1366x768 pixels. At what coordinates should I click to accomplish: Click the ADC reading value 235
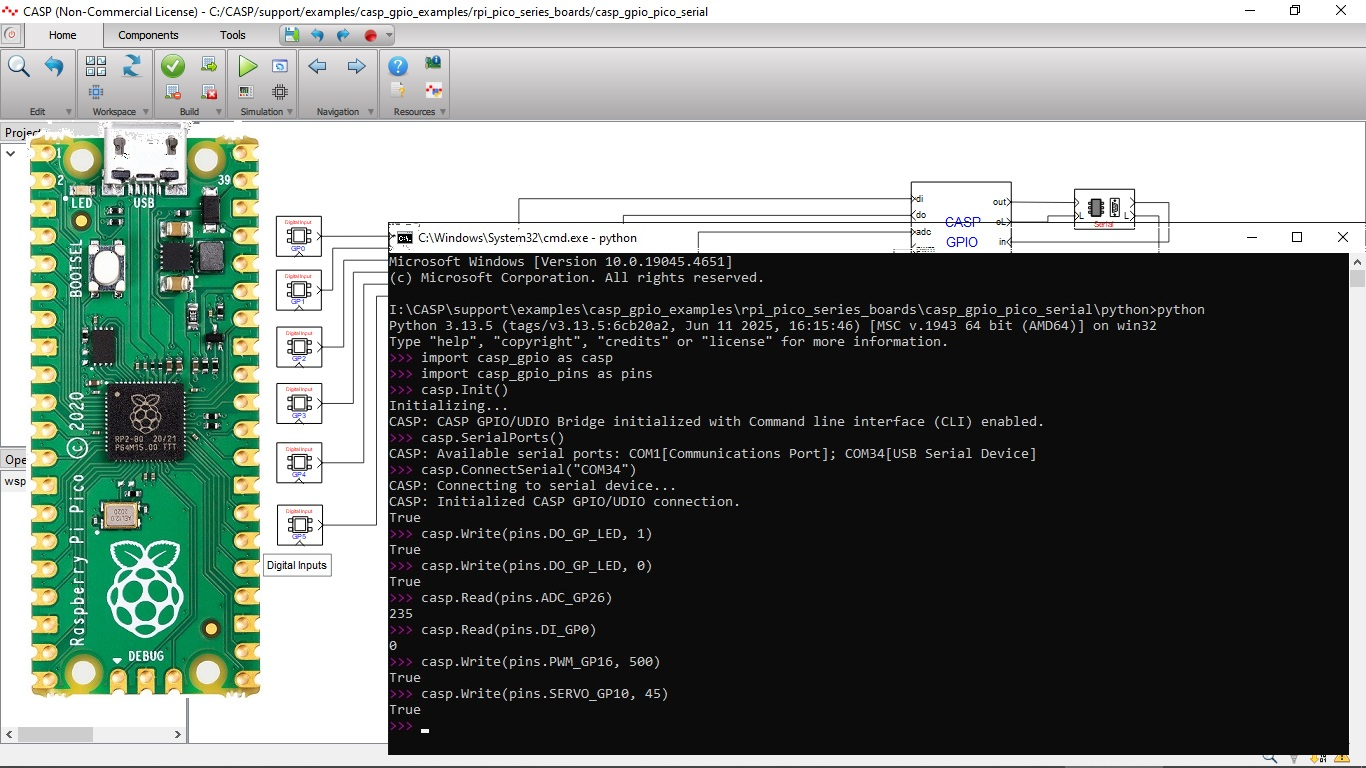pos(401,614)
